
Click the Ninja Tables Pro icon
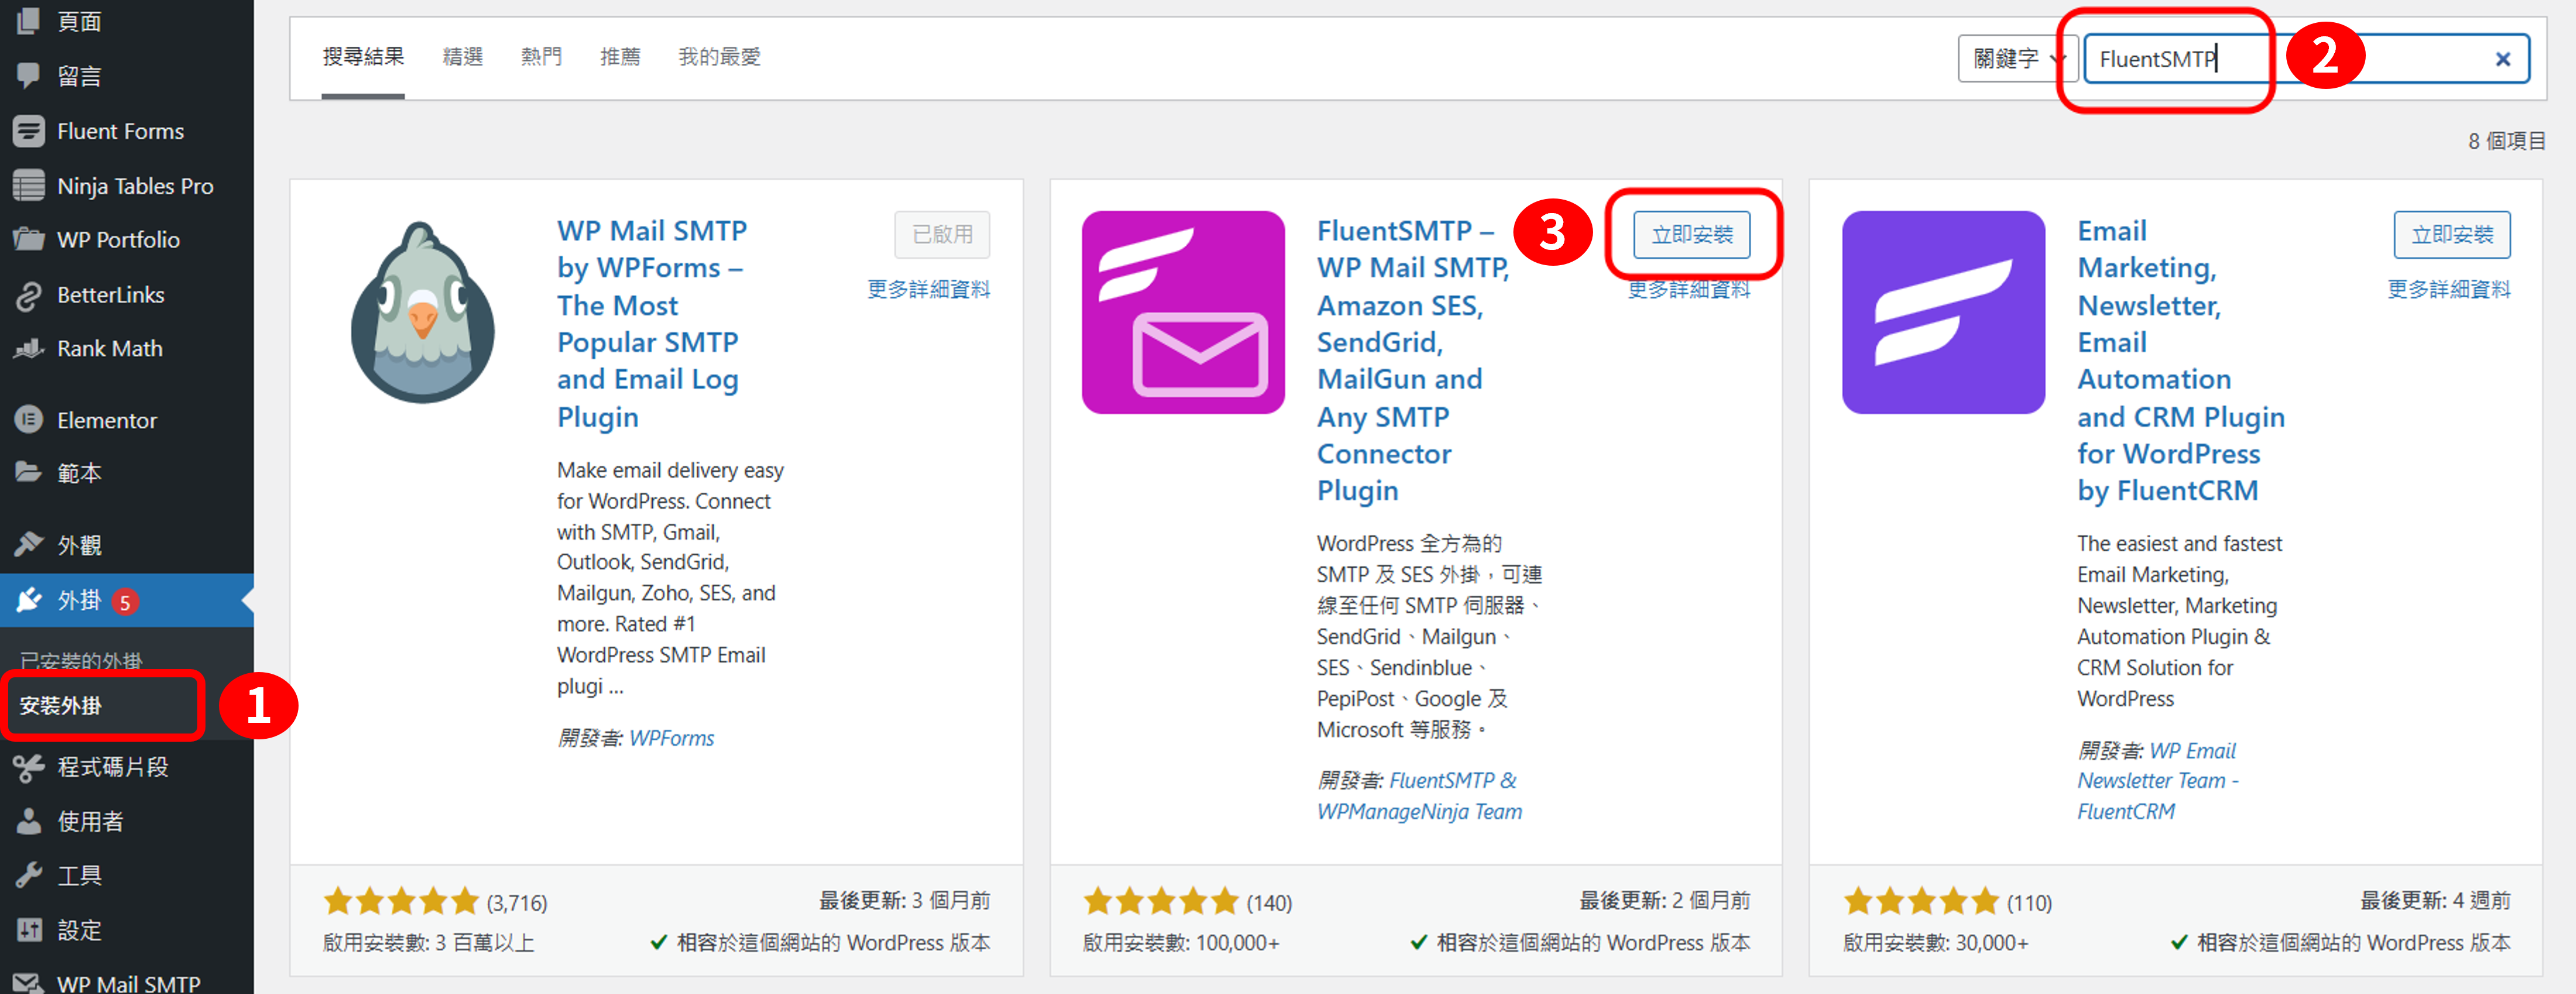coord(28,185)
